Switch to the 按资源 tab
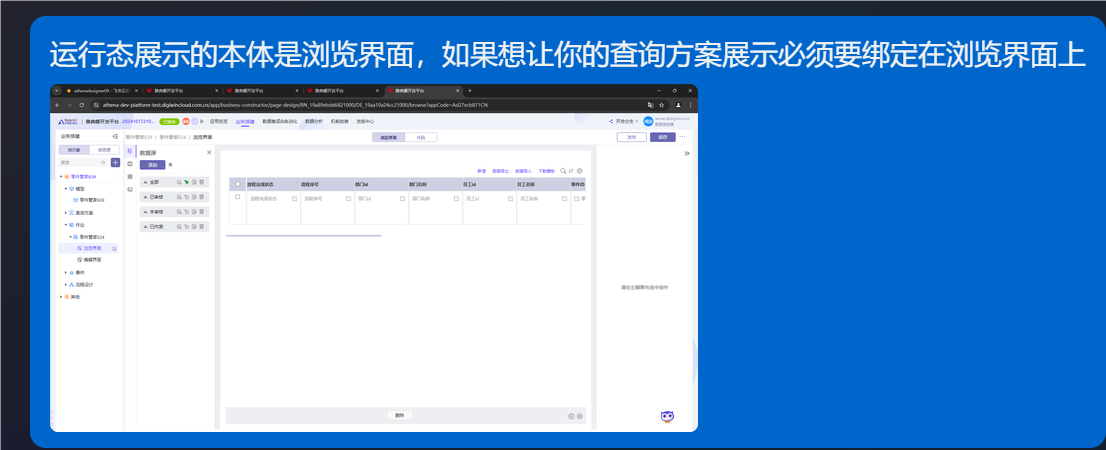Viewport: 1106px width, 450px height. tap(104, 150)
